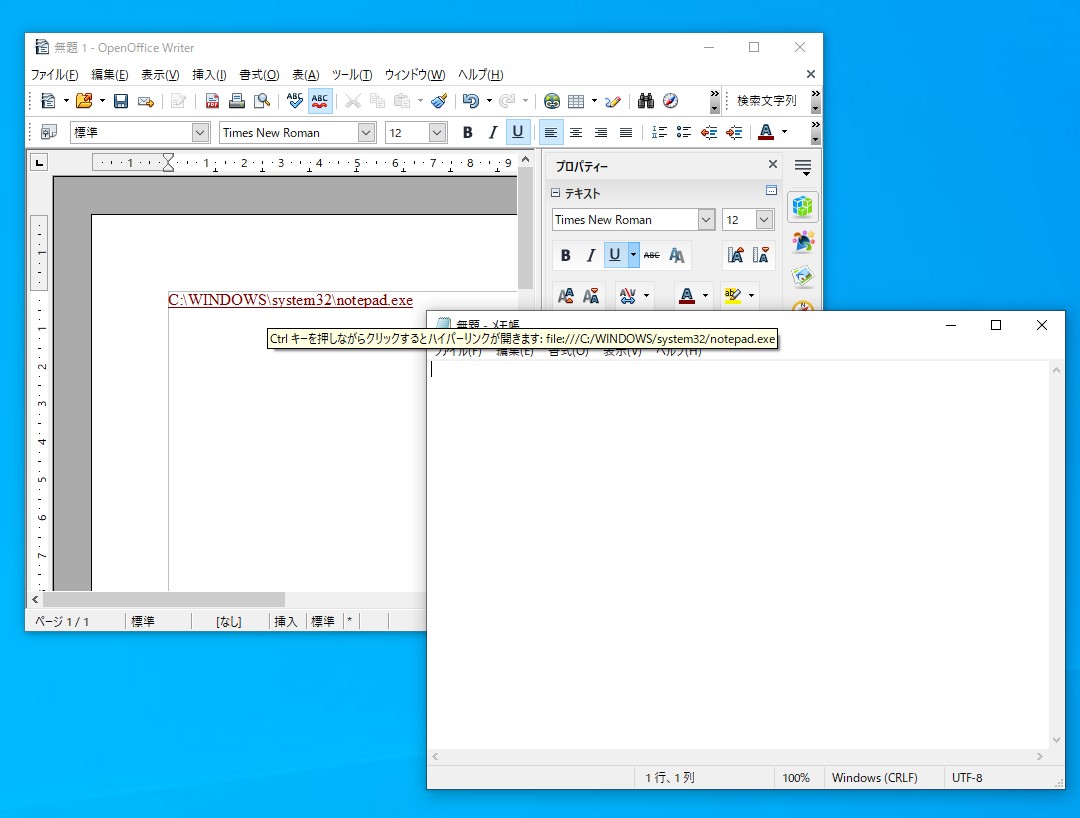1080x818 pixels.
Task: Click toolbar font color A swatch
Action: coord(766,132)
